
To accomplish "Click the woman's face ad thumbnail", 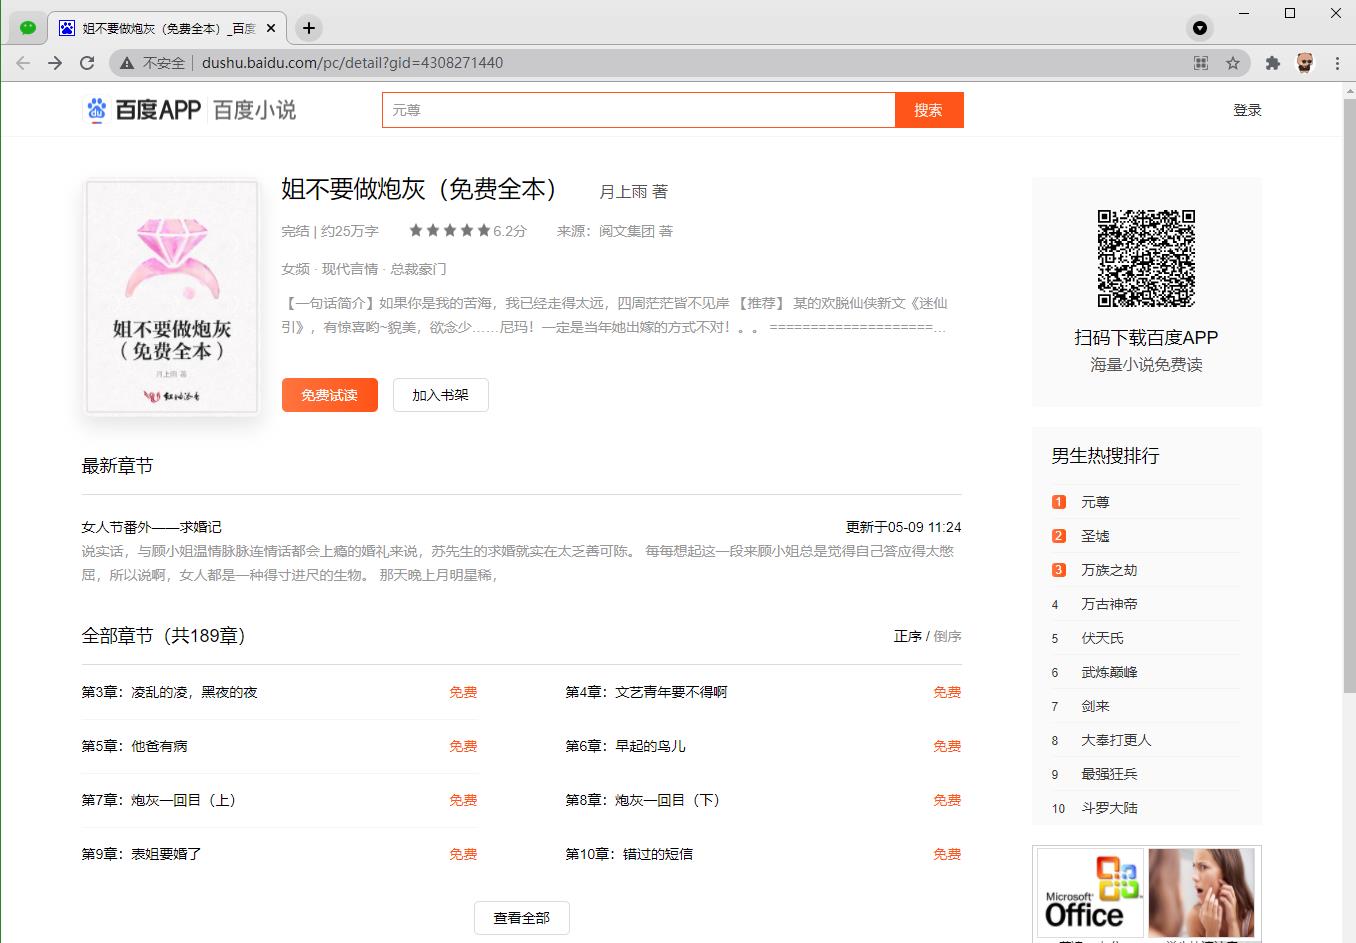I will pyautogui.click(x=1202, y=892).
